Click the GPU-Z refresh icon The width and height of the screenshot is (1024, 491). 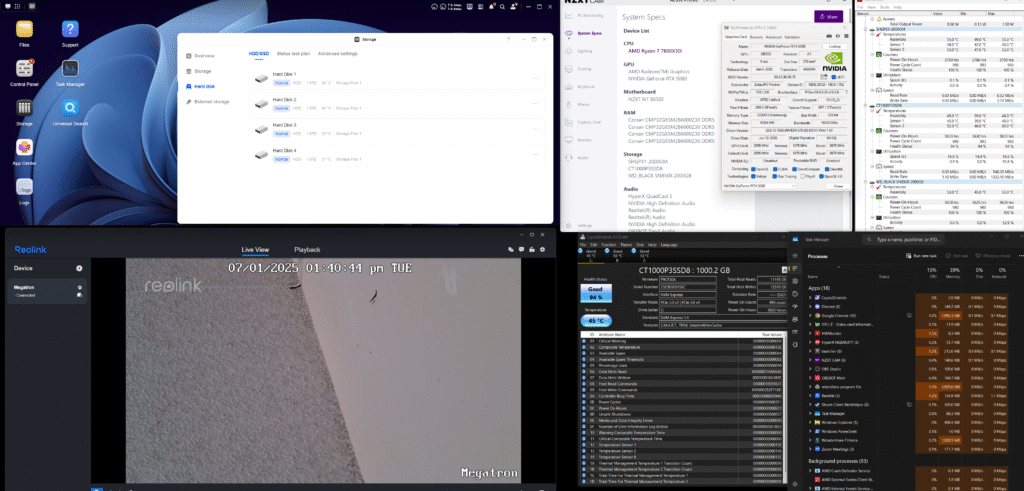click(838, 36)
